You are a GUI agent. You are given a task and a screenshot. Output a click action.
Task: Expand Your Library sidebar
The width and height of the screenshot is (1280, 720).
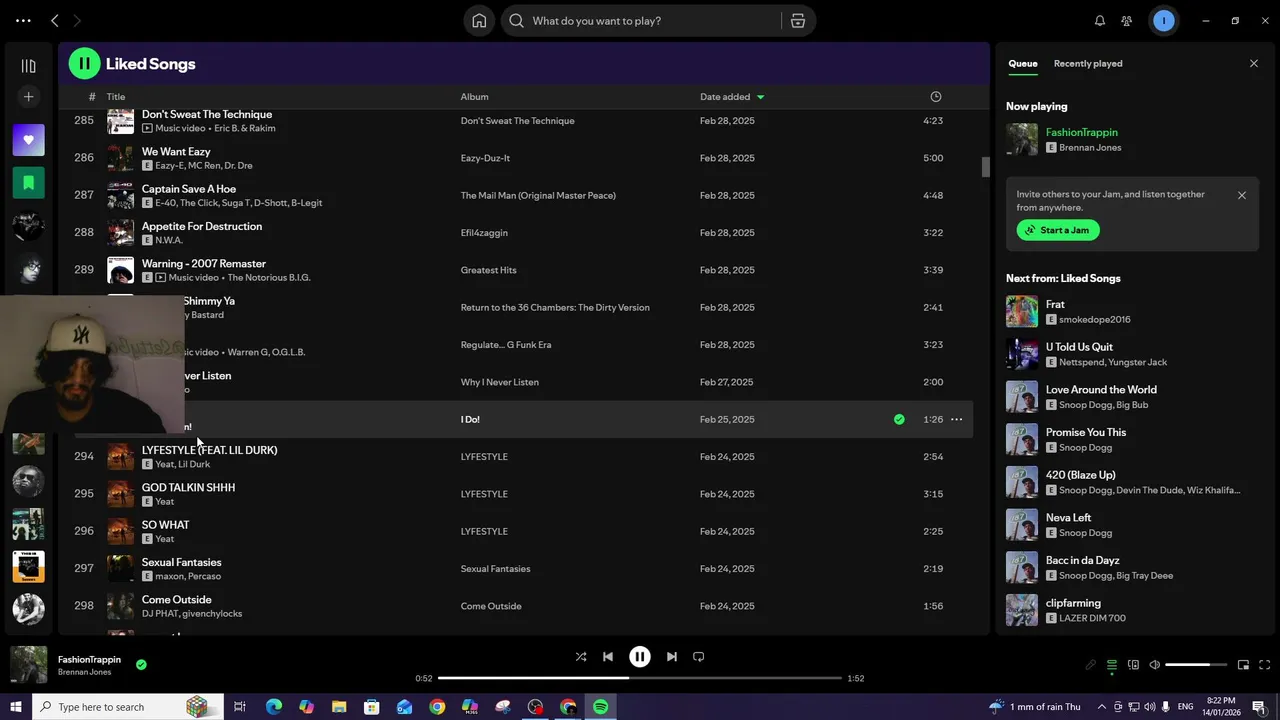(x=28, y=66)
